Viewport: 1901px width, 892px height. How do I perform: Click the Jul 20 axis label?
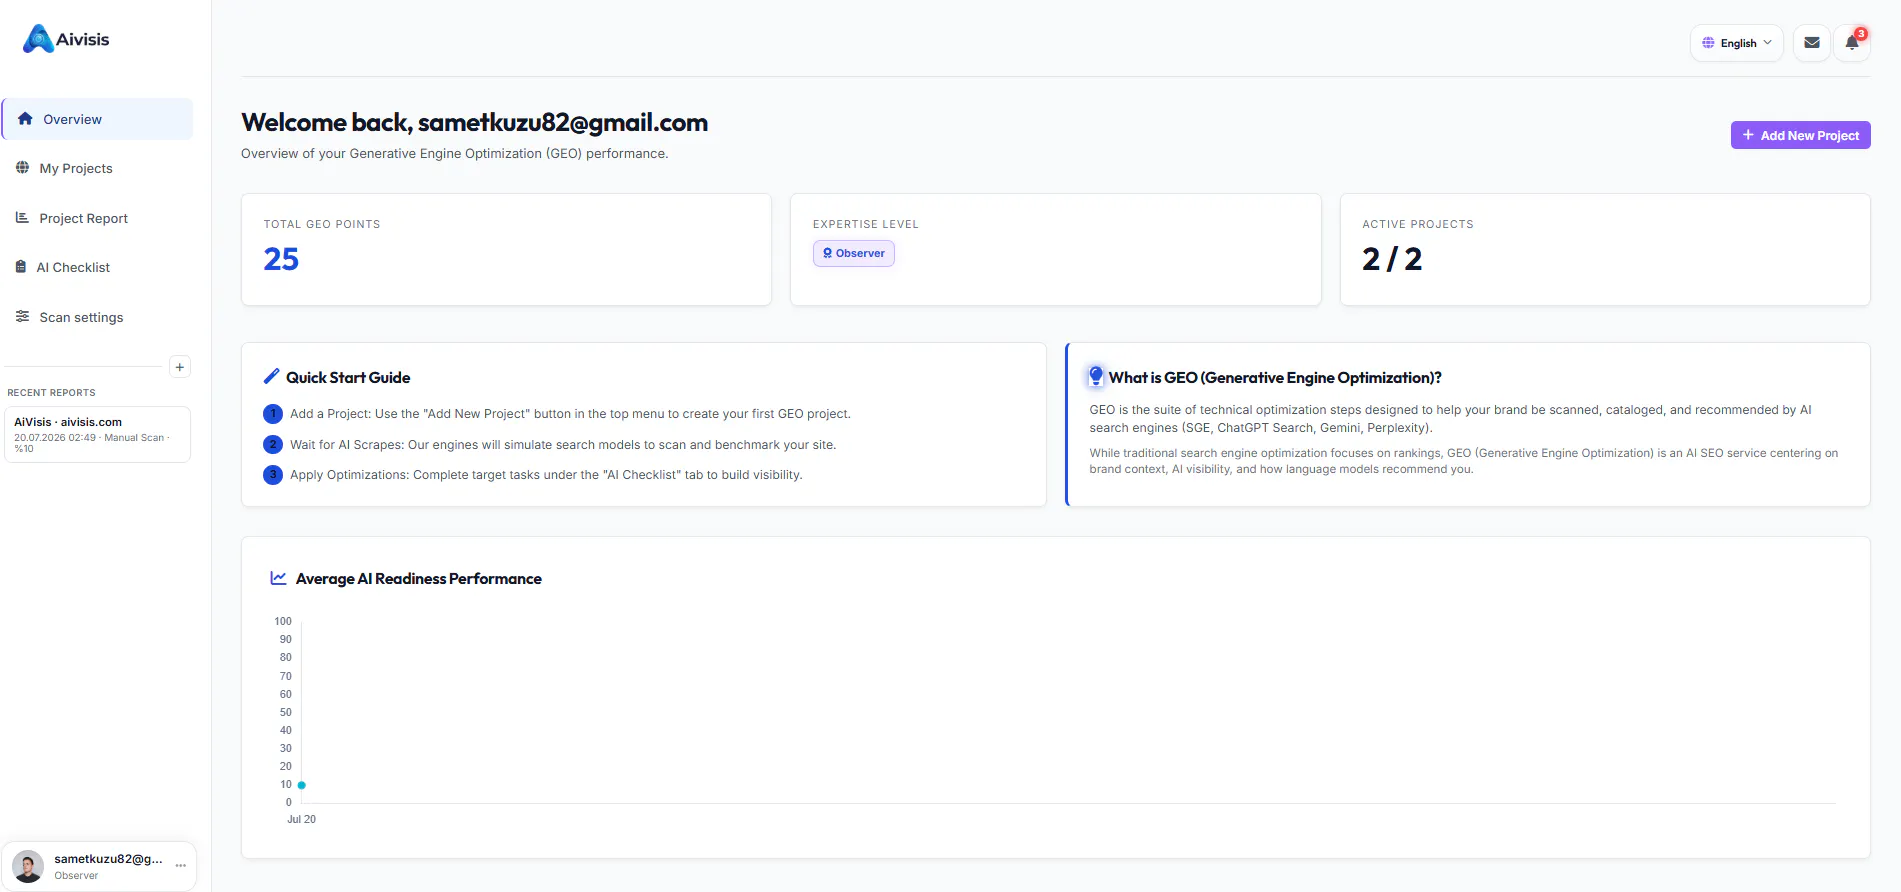301,819
